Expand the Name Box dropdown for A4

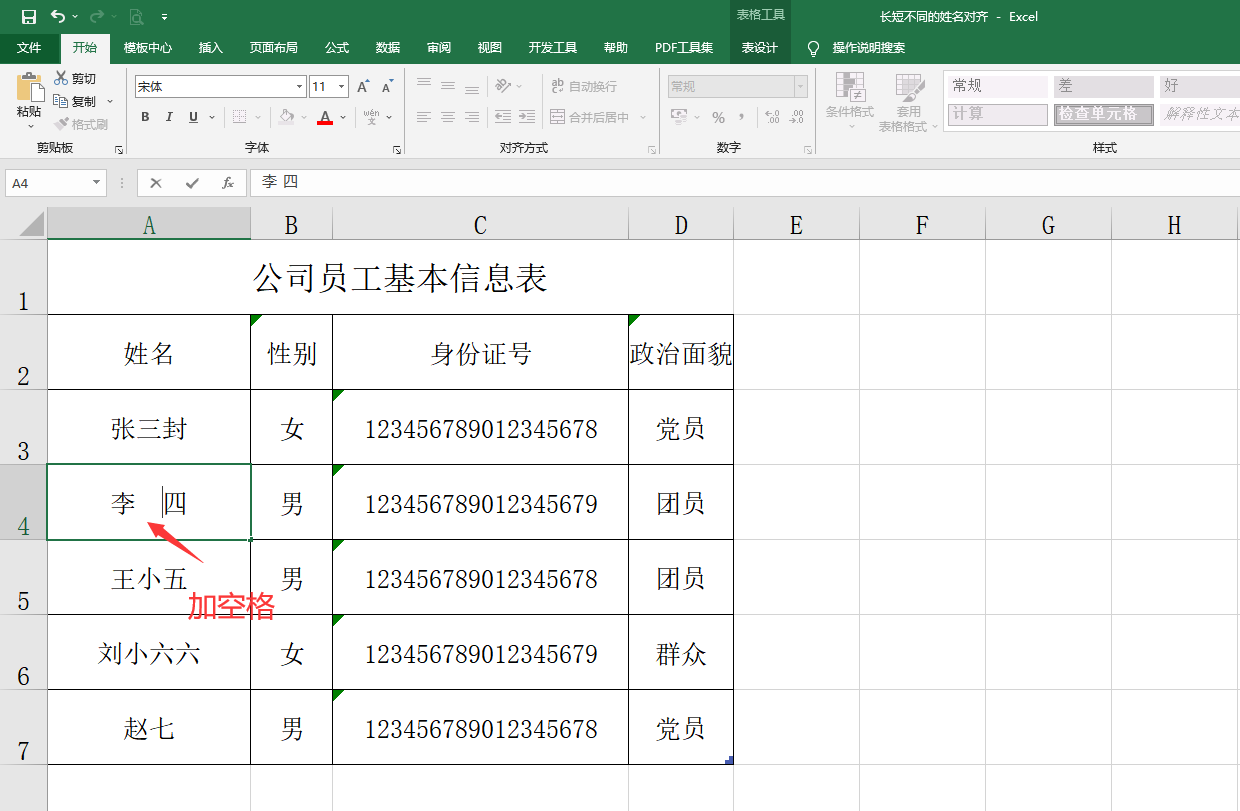point(97,183)
